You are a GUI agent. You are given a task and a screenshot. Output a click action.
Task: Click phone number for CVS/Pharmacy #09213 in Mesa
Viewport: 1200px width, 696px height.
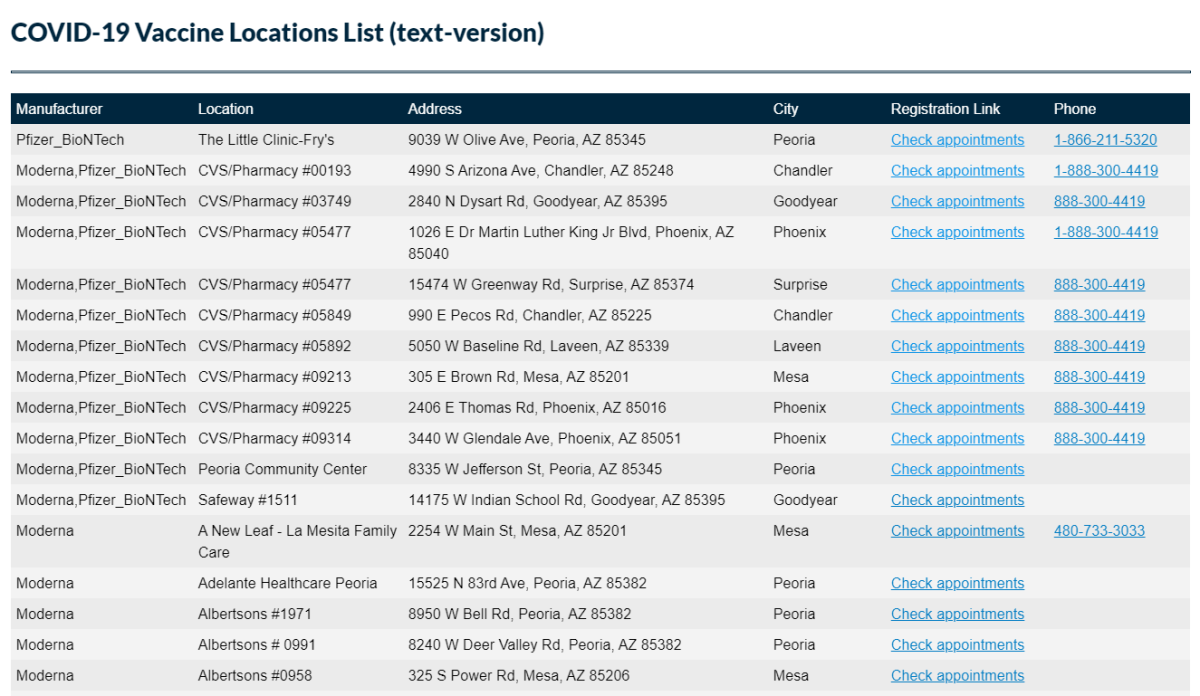point(1099,377)
